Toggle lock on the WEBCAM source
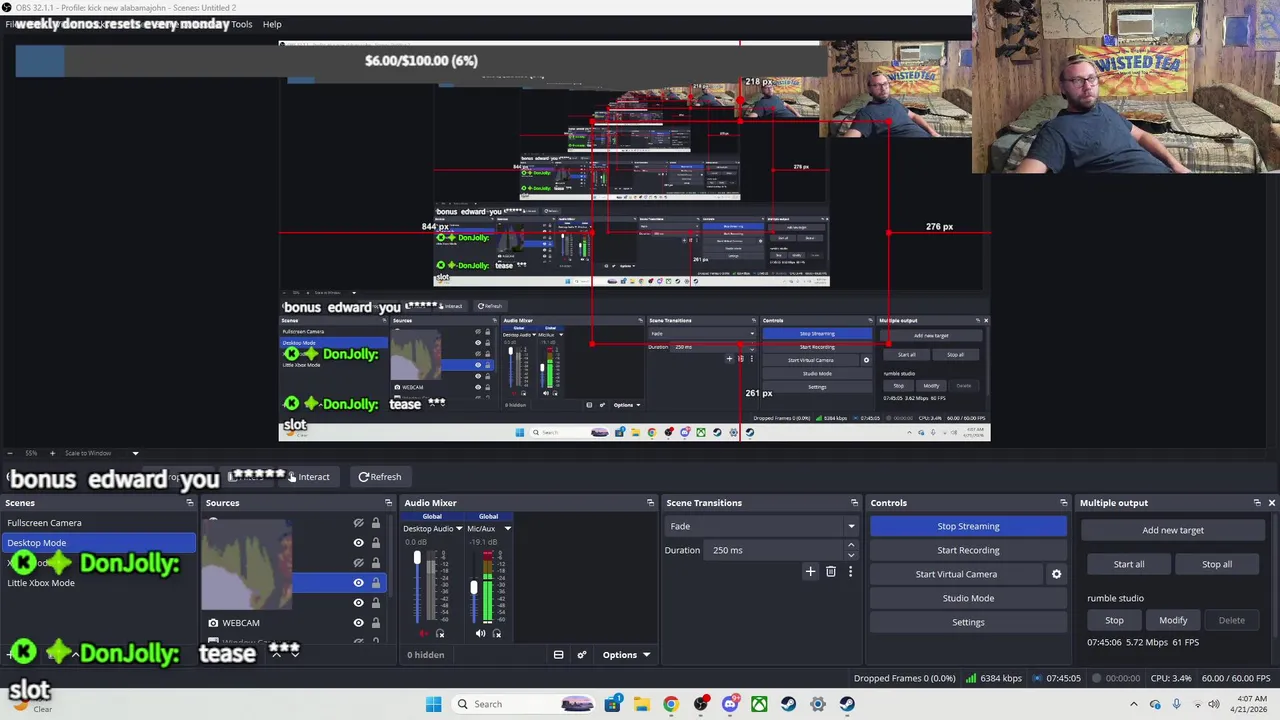 (x=376, y=623)
